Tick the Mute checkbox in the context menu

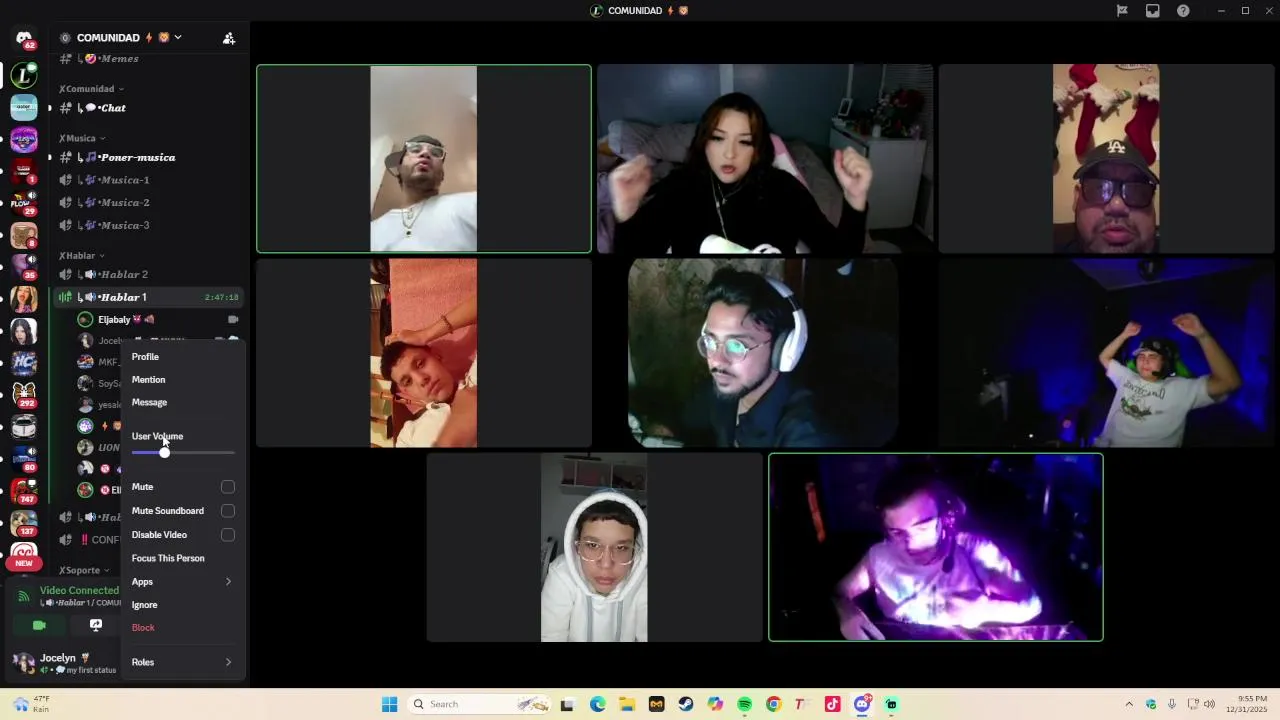(x=228, y=487)
